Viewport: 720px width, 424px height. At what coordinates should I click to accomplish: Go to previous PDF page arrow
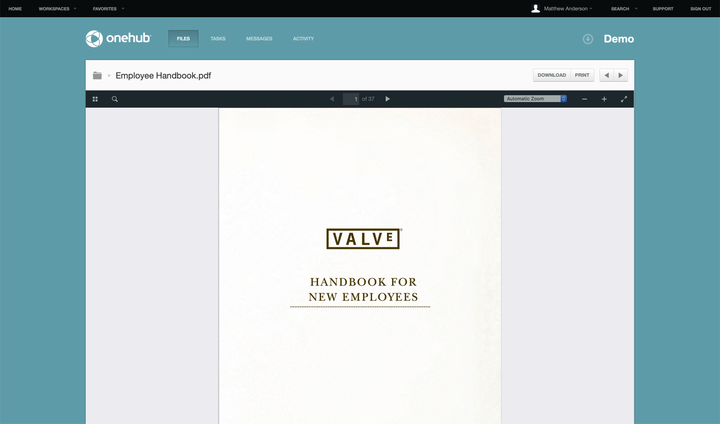click(332, 99)
